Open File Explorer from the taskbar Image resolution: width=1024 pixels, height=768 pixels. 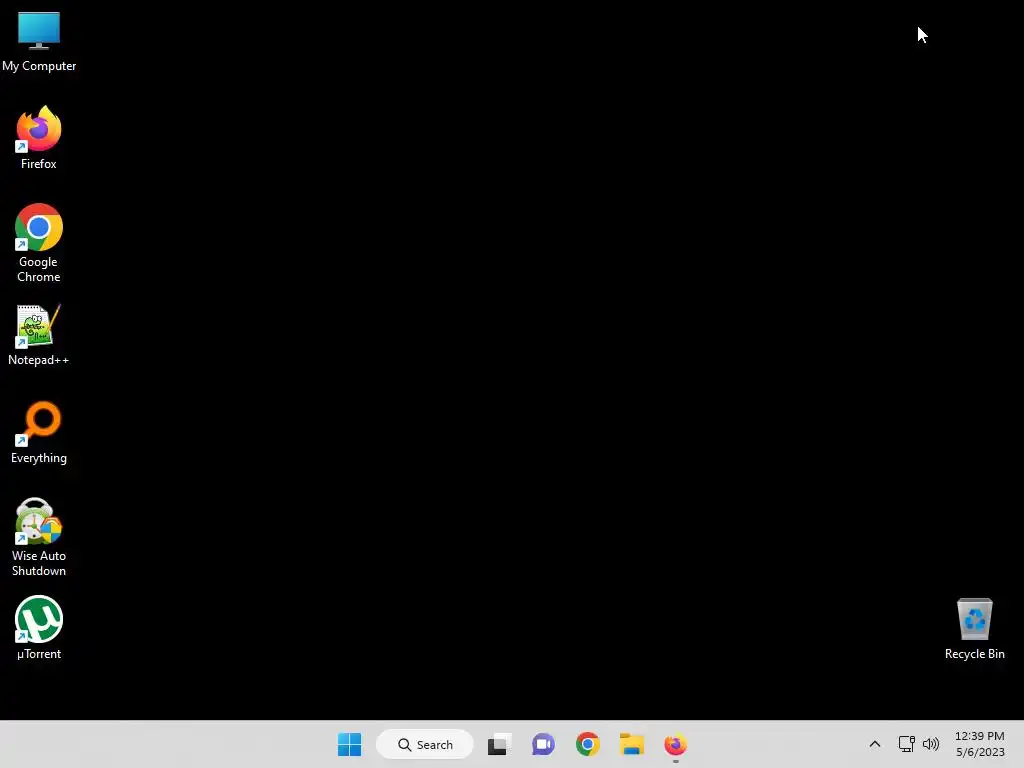[x=632, y=744]
